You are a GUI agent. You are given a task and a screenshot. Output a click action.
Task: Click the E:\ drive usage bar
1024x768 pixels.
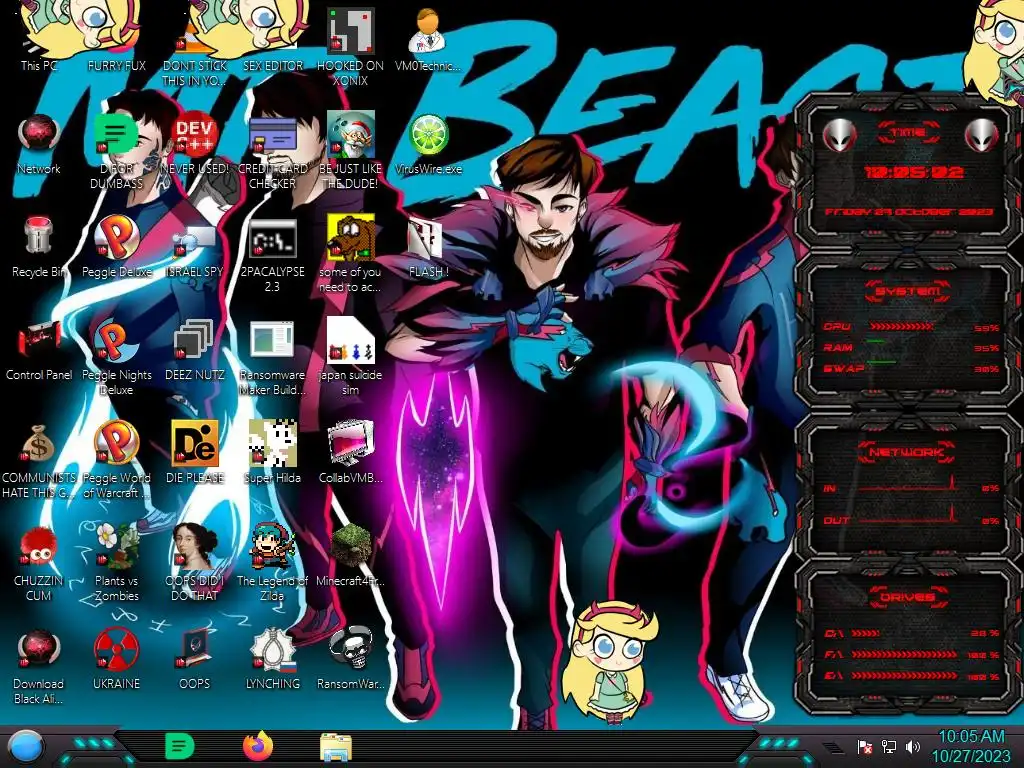pos(904,675)
